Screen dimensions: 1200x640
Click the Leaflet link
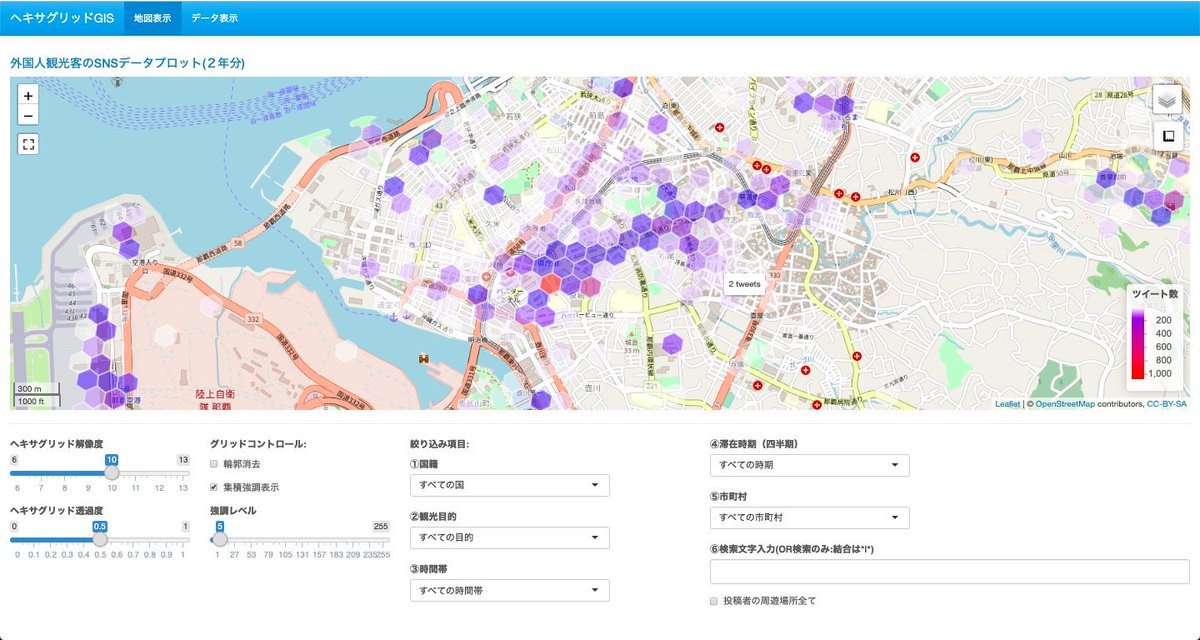(x=1007, y=404)
